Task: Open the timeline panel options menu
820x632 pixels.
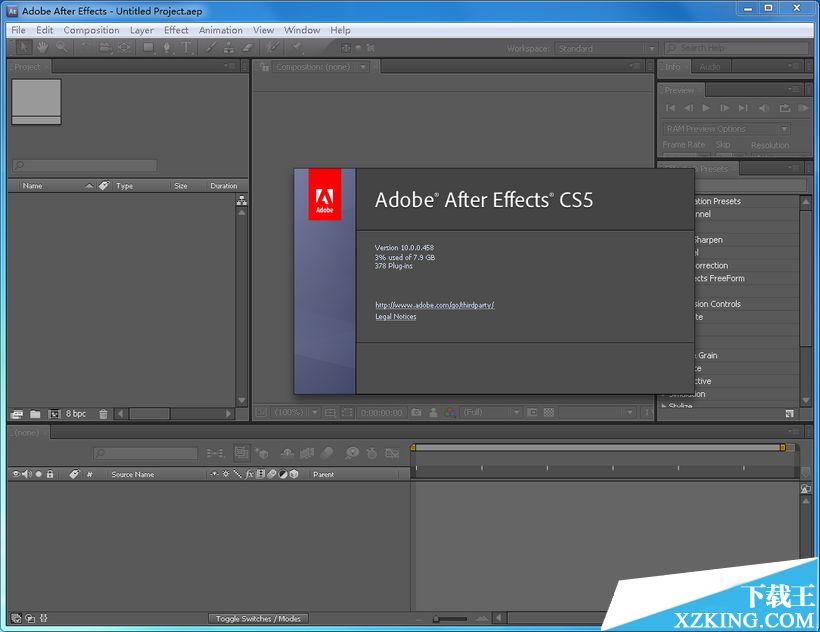Action: (794, 431)
